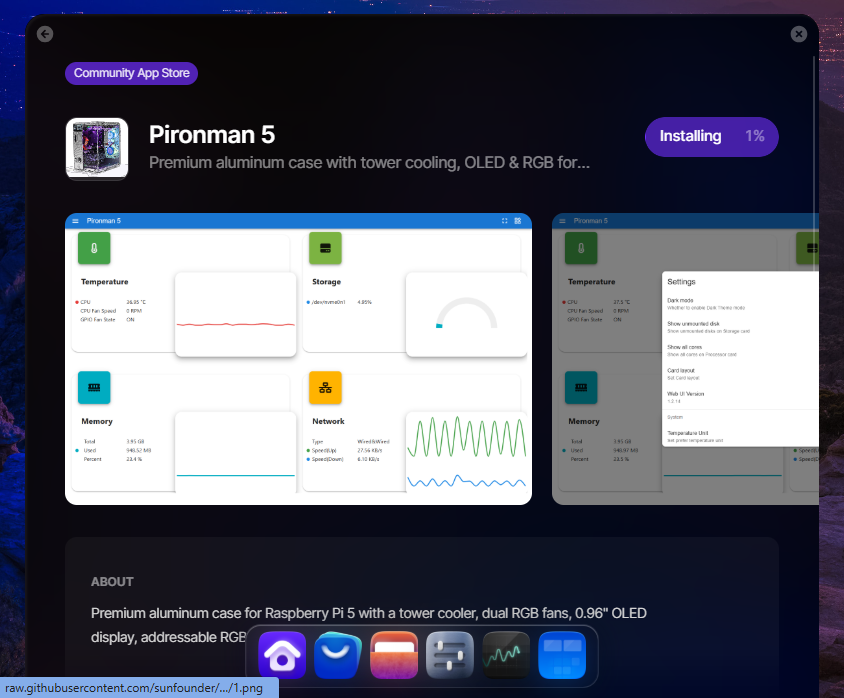Click the Storage gauge in first screenshot
This screenshot has width=844, height=698.
pyautogui.click(x=467, y=314)
